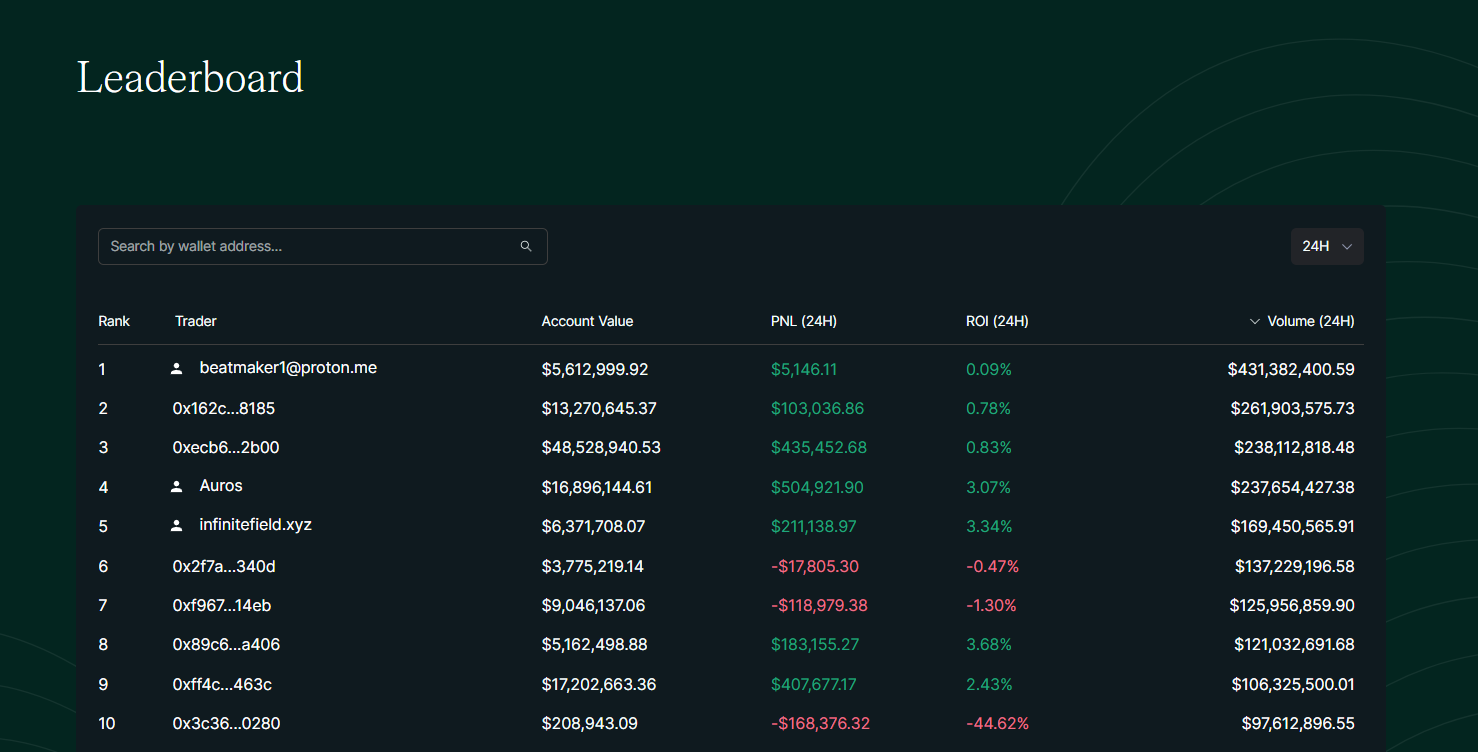Viewport: 1478px width, 752px height.
Task: Click volume $261,903,575.73
Action: (1293, 408)
